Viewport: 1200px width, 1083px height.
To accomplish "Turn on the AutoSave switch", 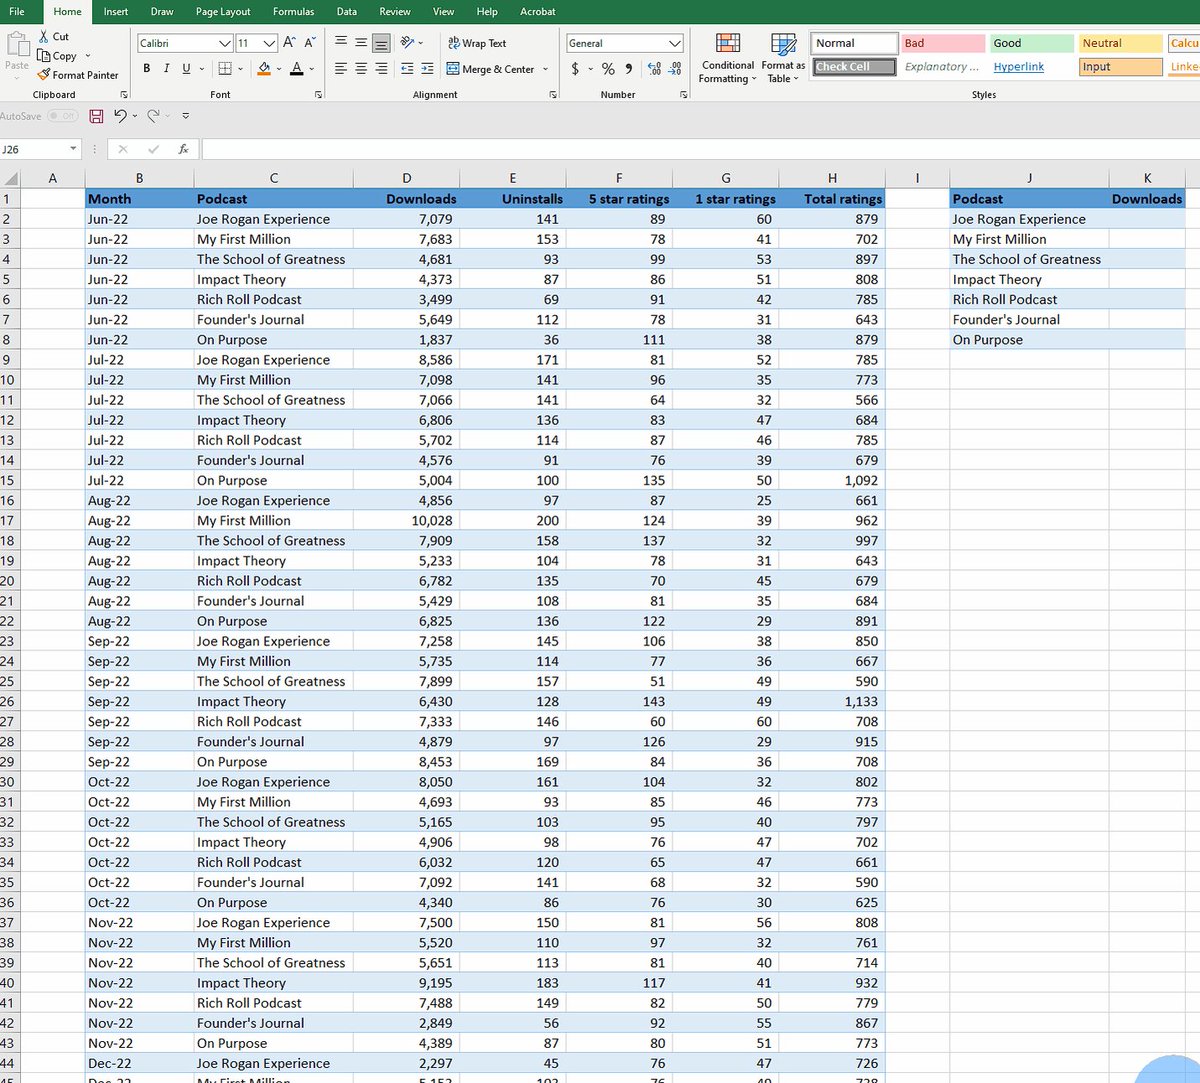I will point(62,116).
